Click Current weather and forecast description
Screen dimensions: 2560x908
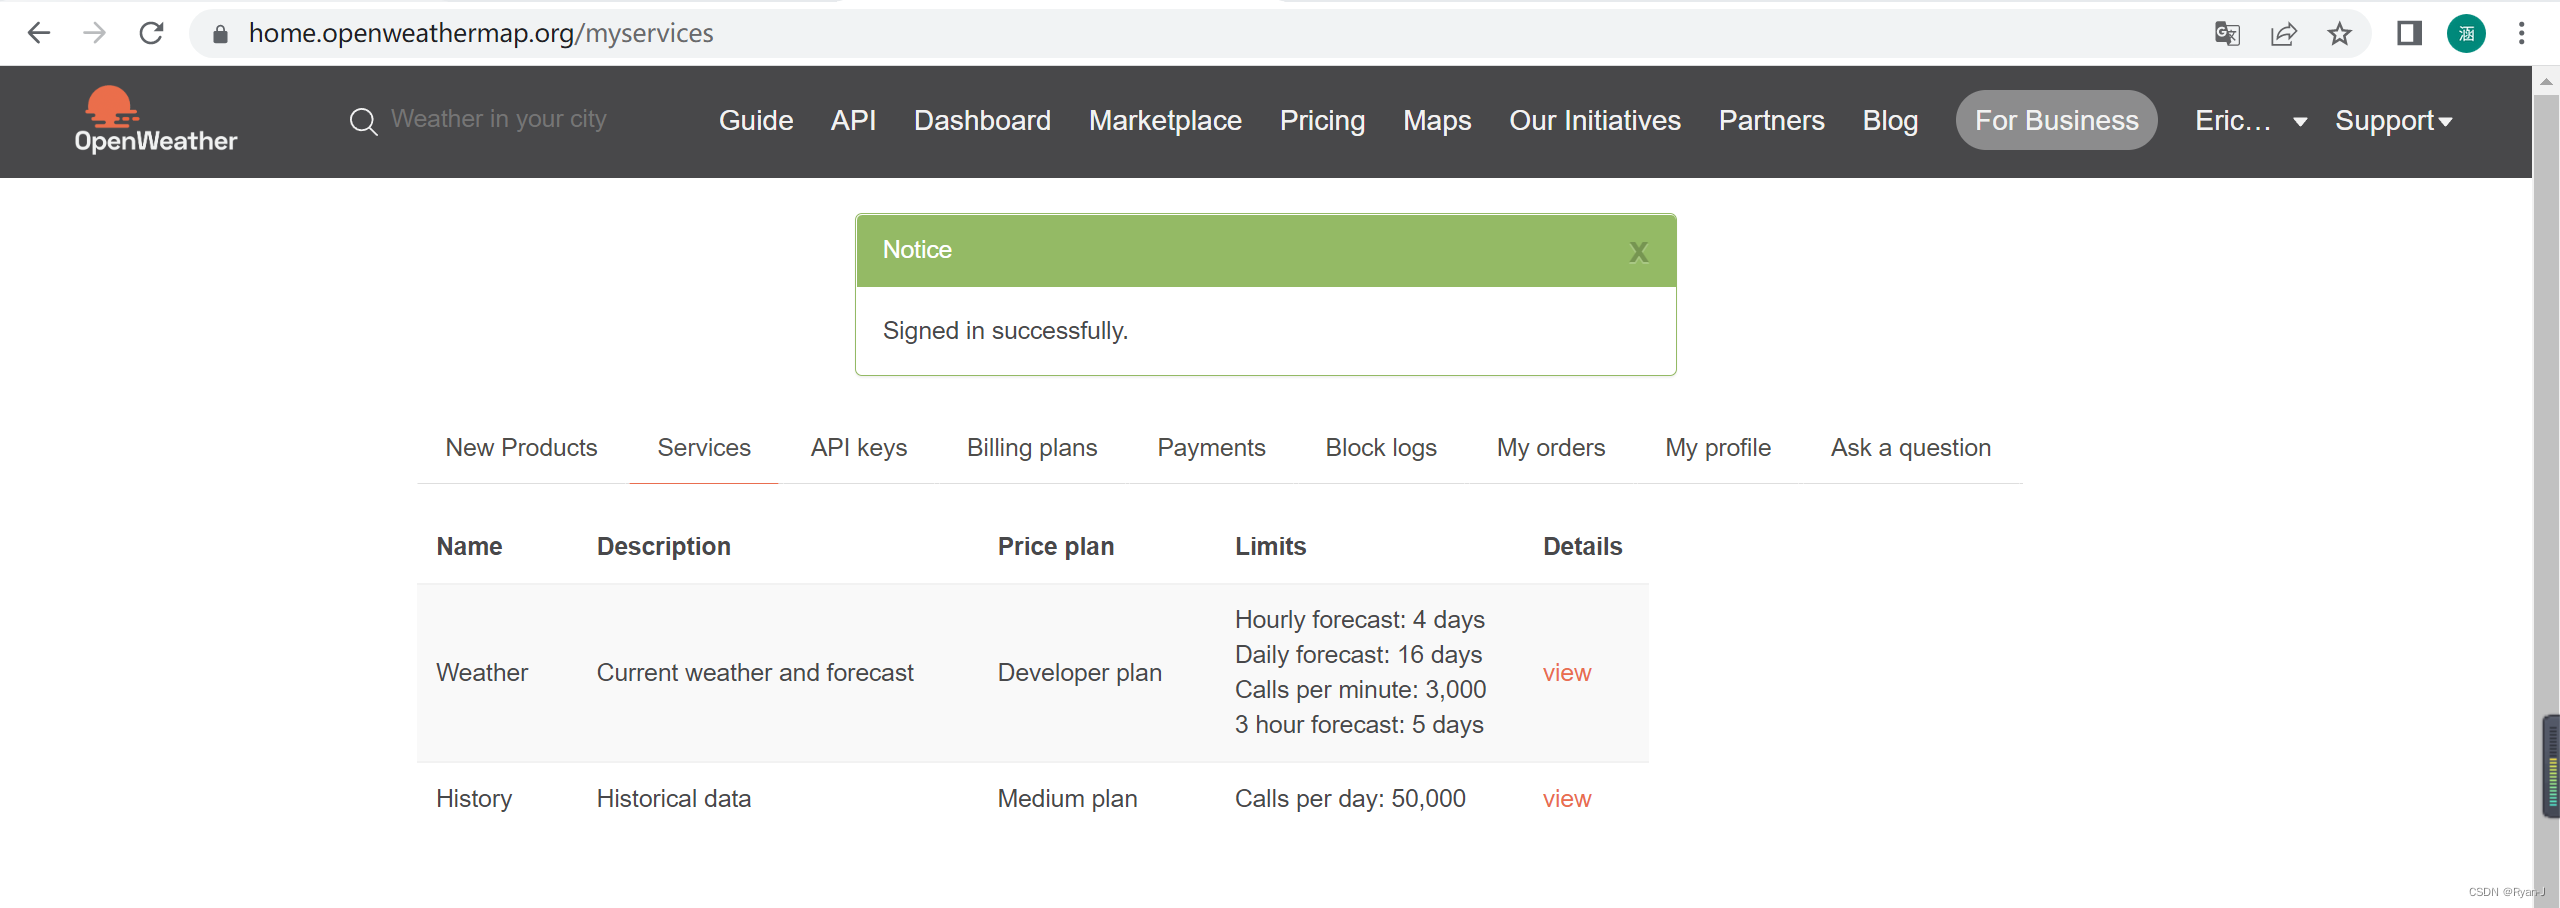click(x=755, y=673)
